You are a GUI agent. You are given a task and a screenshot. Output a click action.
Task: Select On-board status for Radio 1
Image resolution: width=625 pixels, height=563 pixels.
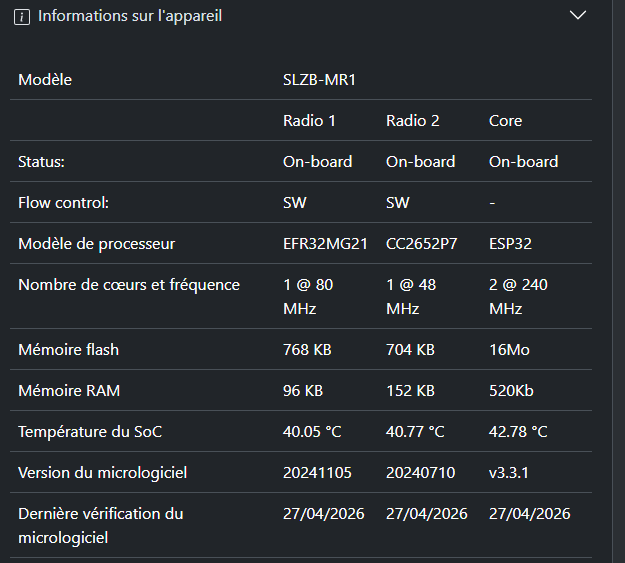[x=318, y=161]
